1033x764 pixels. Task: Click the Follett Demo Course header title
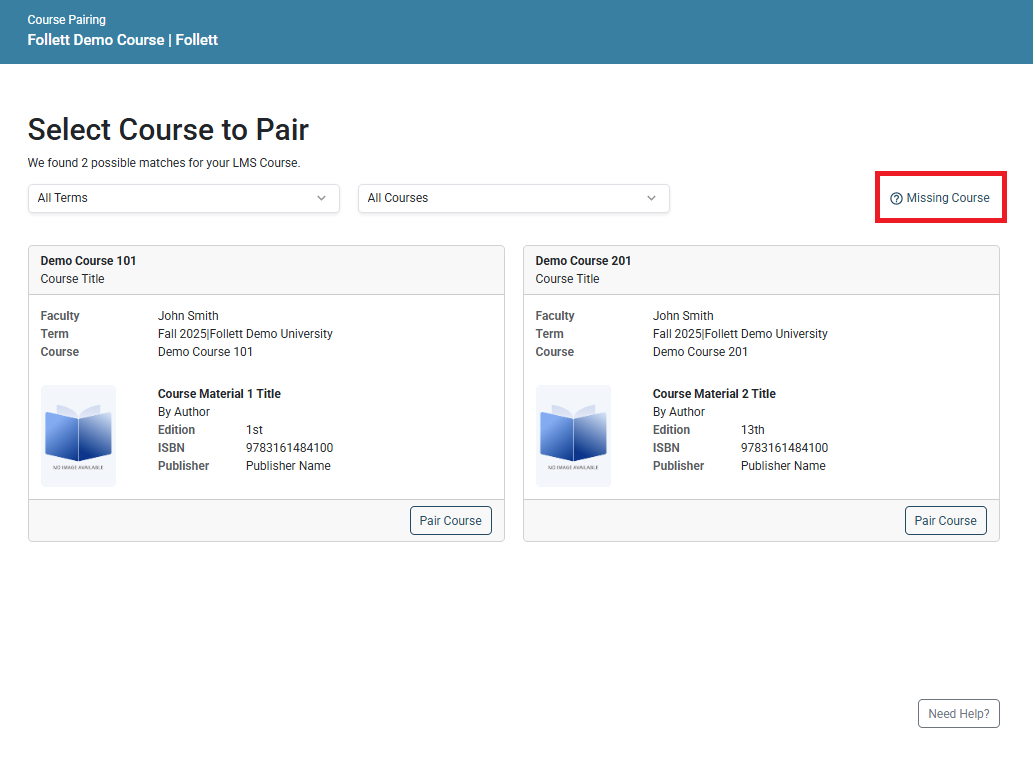pyautogui.click(x=123, y=39)
